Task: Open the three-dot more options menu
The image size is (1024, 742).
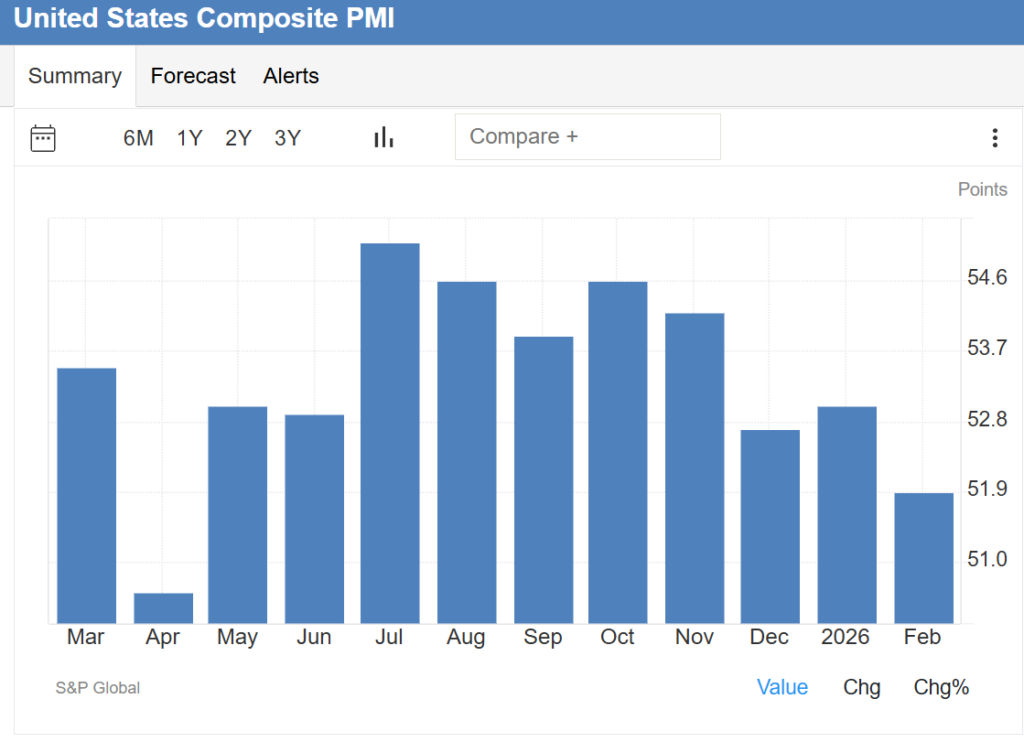Action: [x=994, y=138]
